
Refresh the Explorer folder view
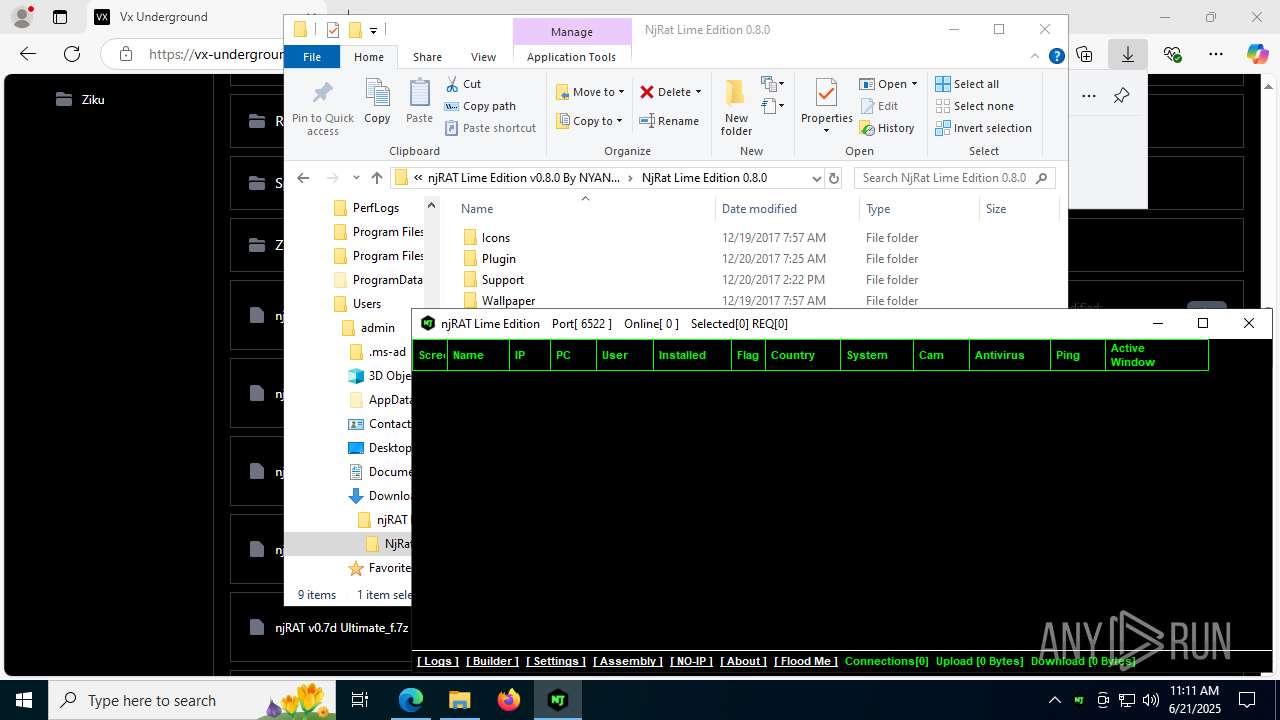(834, 178)
